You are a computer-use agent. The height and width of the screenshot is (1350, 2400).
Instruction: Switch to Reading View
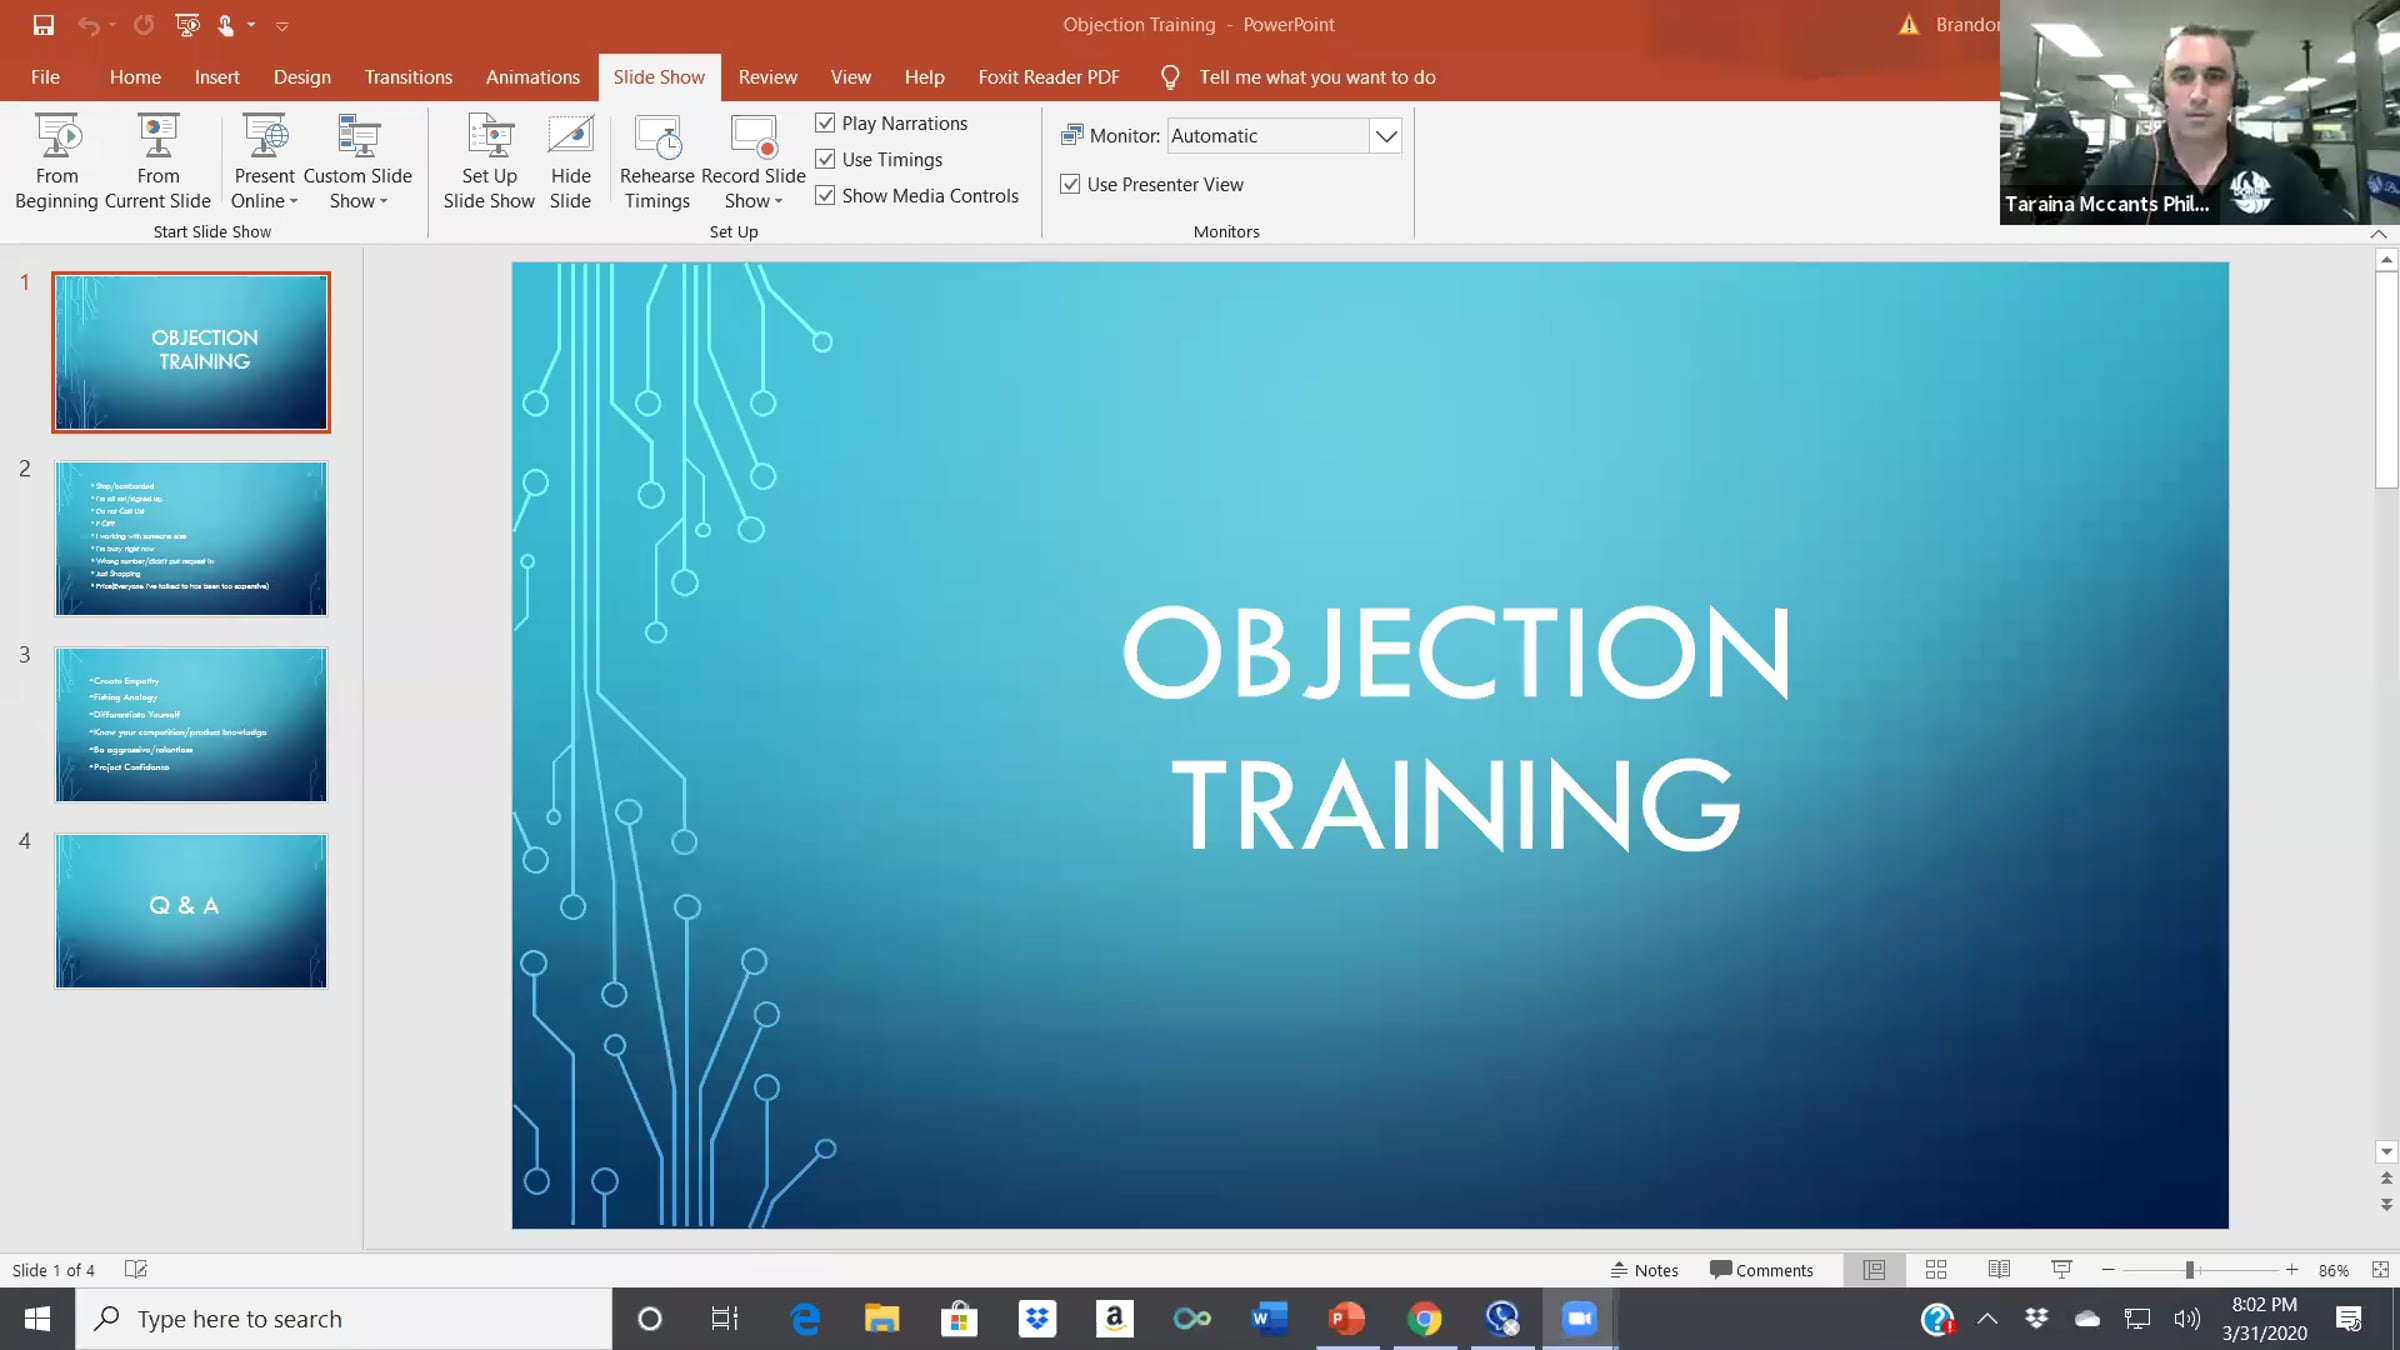[1998, 1269]
